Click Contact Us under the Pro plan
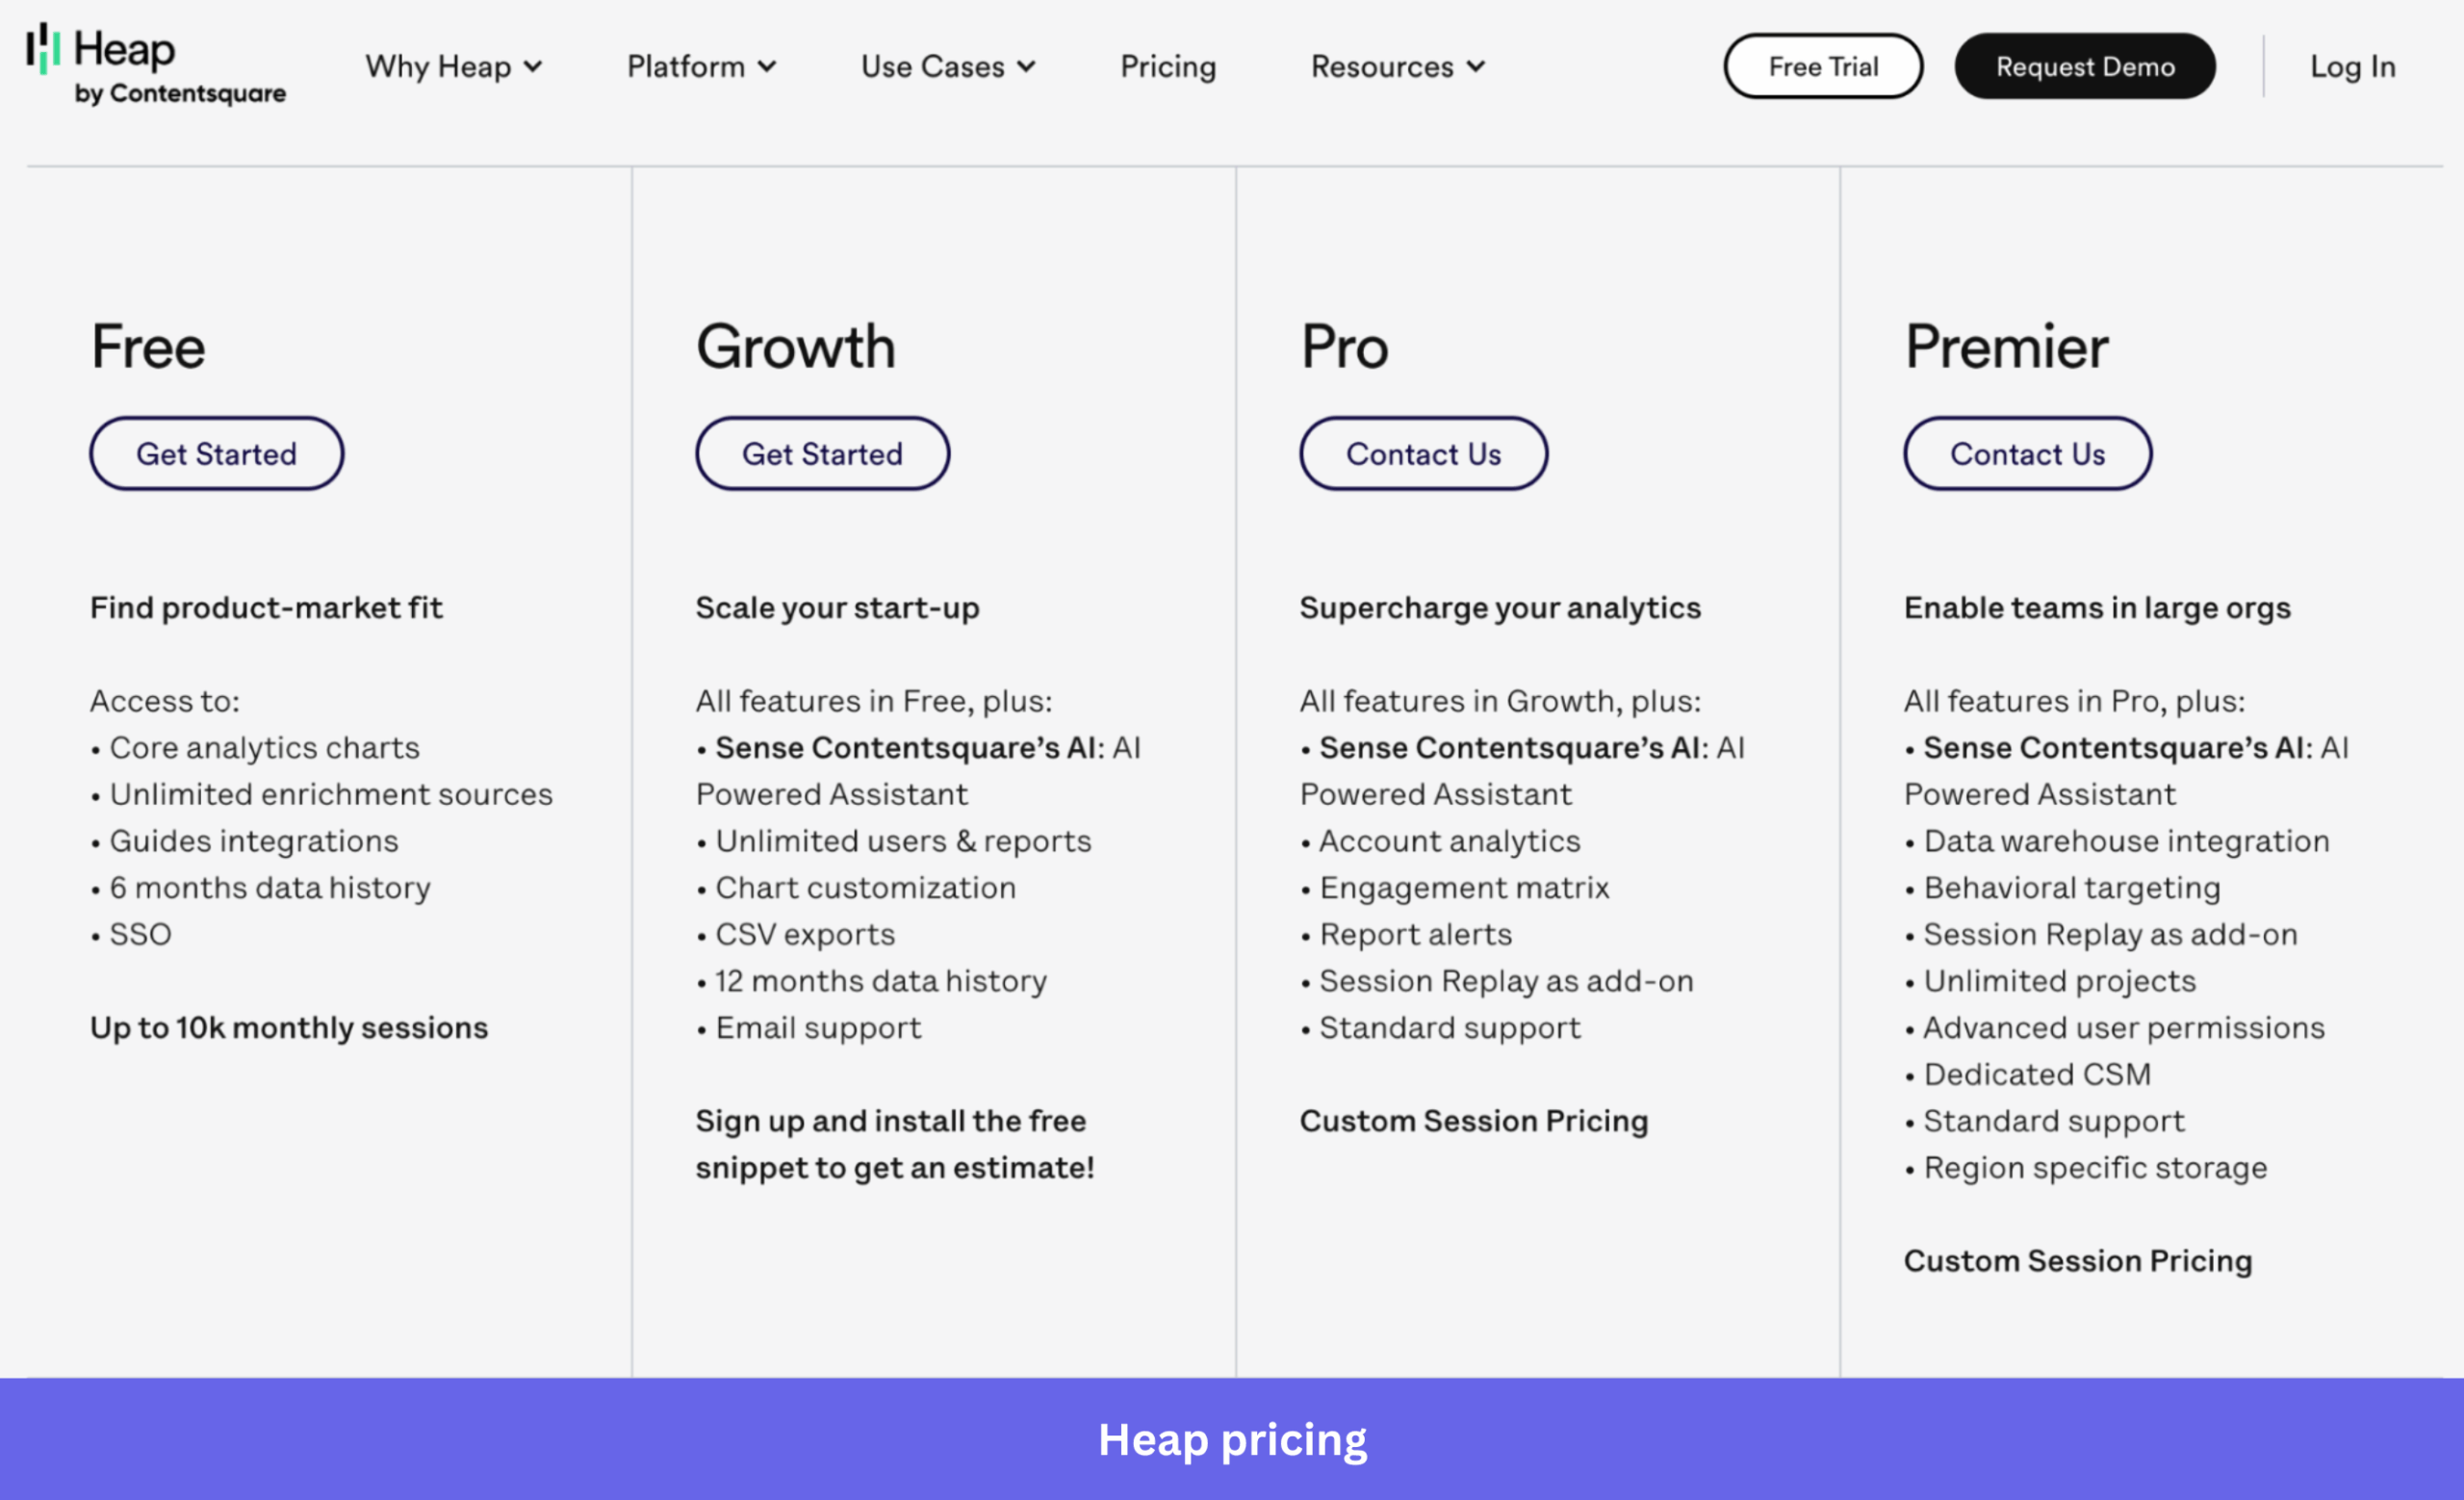This screenshot has height=1500, width=2464. (x=1424, y=453)
